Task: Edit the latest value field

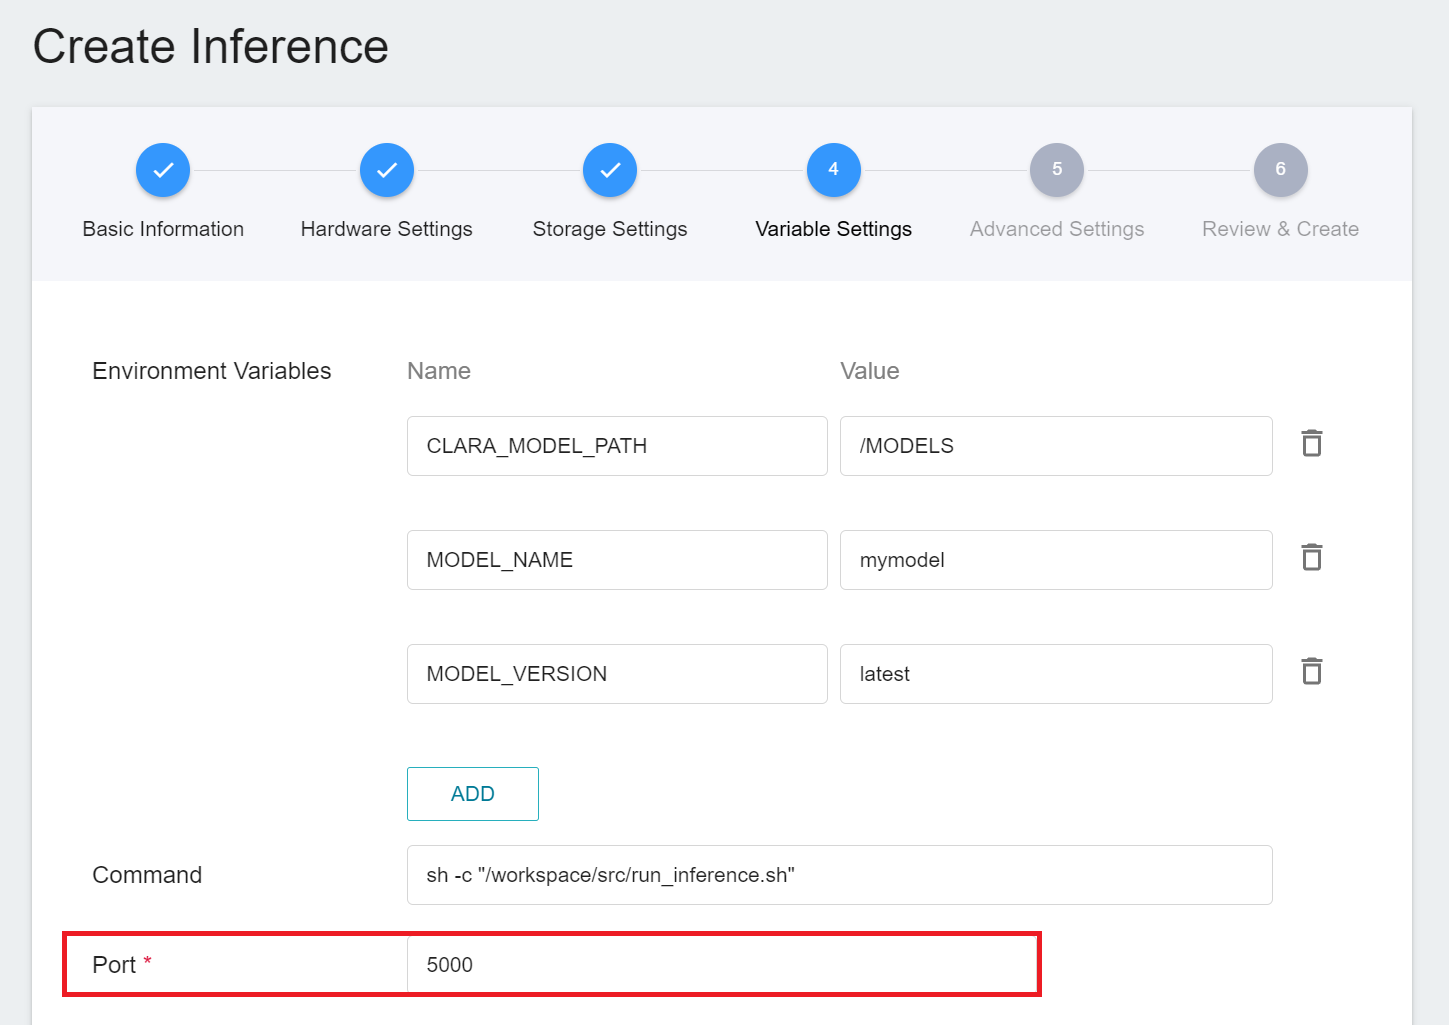Action: tap(1055, 674)
